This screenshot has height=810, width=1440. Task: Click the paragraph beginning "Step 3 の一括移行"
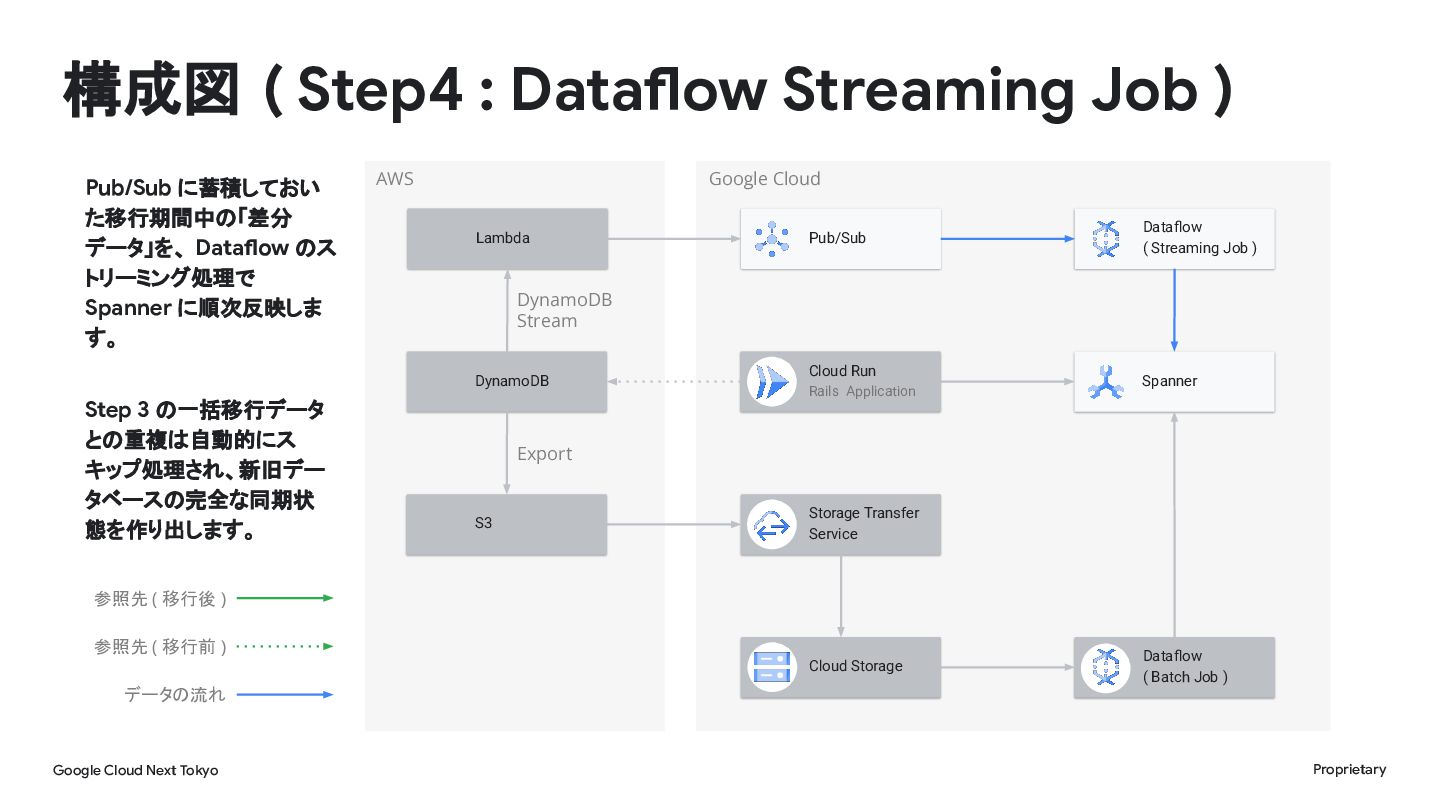[x=205, y=470]
